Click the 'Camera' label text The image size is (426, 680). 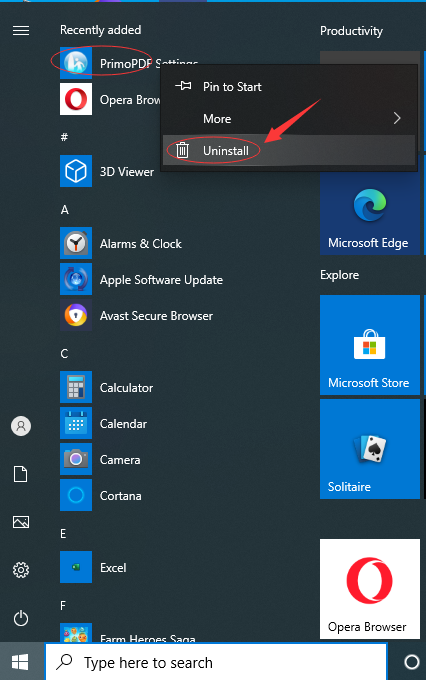pyautogui.click(x=120, y=460)
